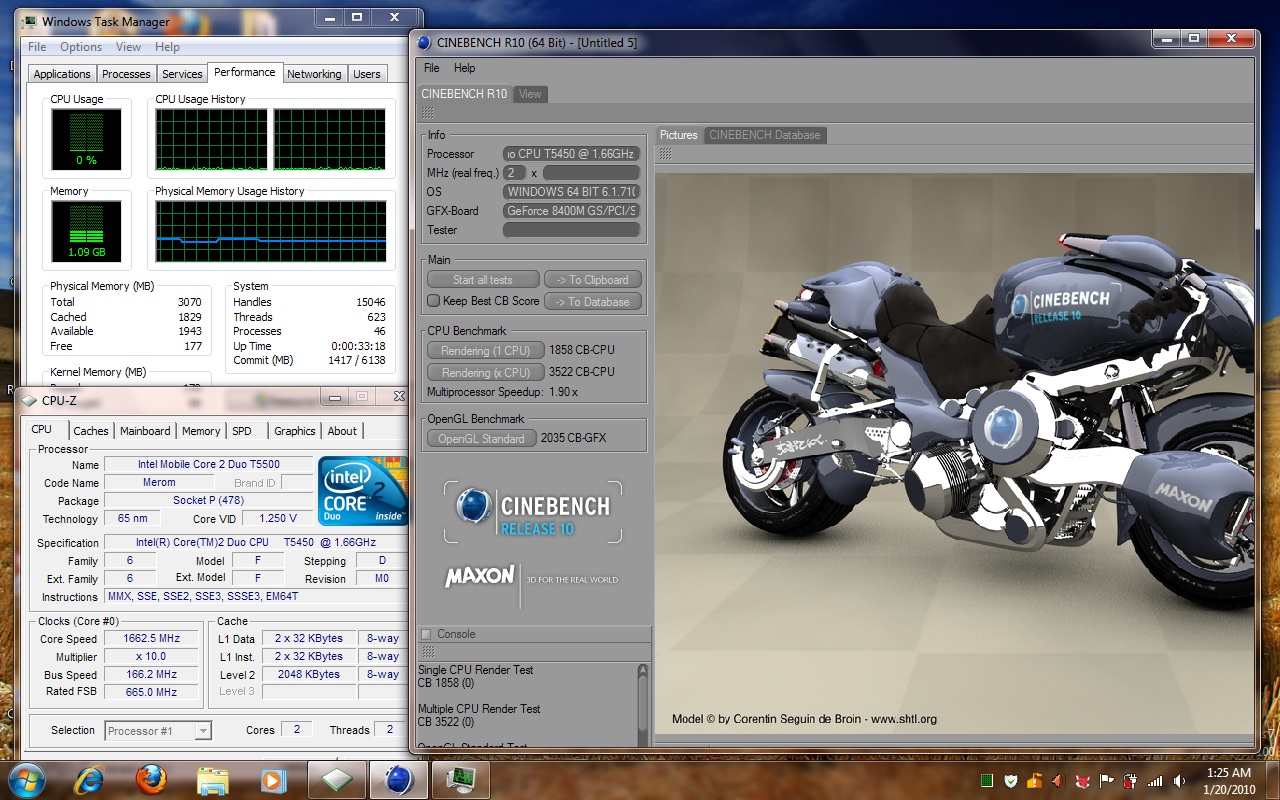The height and width of the screenshot is (800, 1280).
Task: Click the battery power plug tray icon
Action: (x=1131, y=781)
